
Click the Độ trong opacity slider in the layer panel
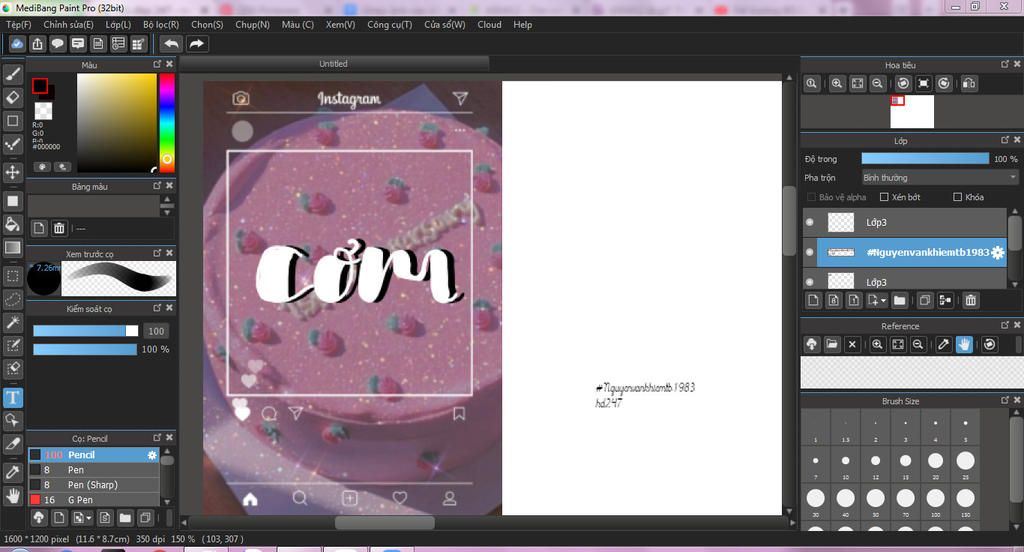tap(925, 159)
